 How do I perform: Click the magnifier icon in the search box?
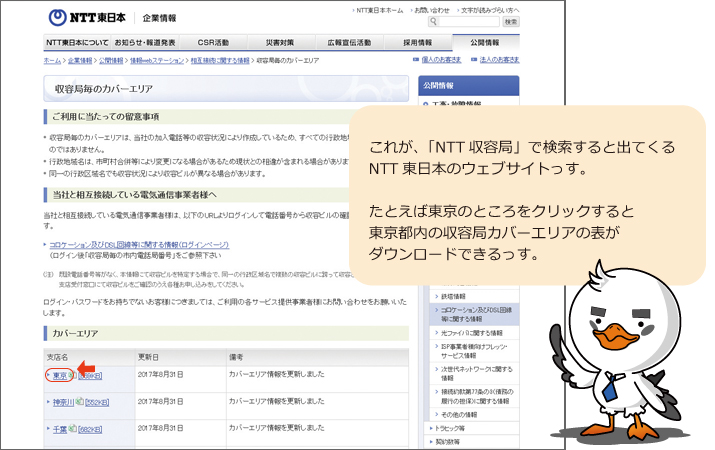pyautogui.click(x=433, y=21)
